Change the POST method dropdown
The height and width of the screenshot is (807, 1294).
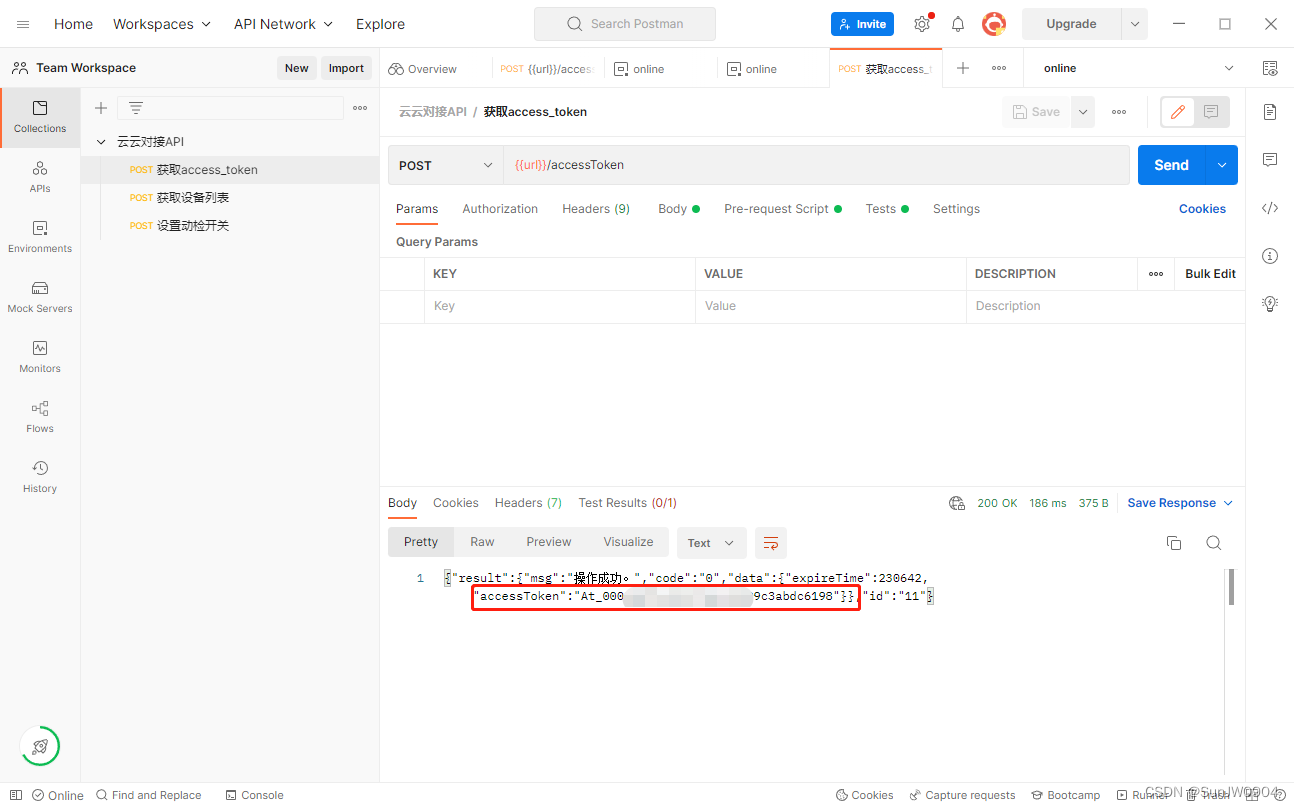point(446,165)
